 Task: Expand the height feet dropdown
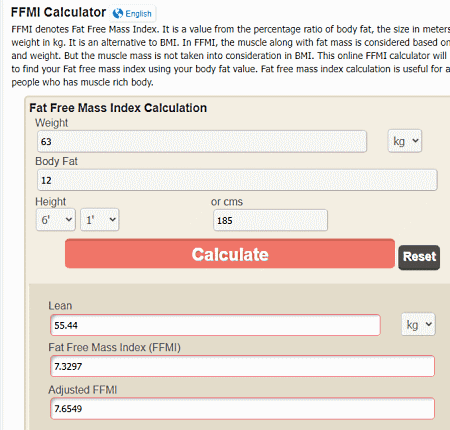click(56, 220)
